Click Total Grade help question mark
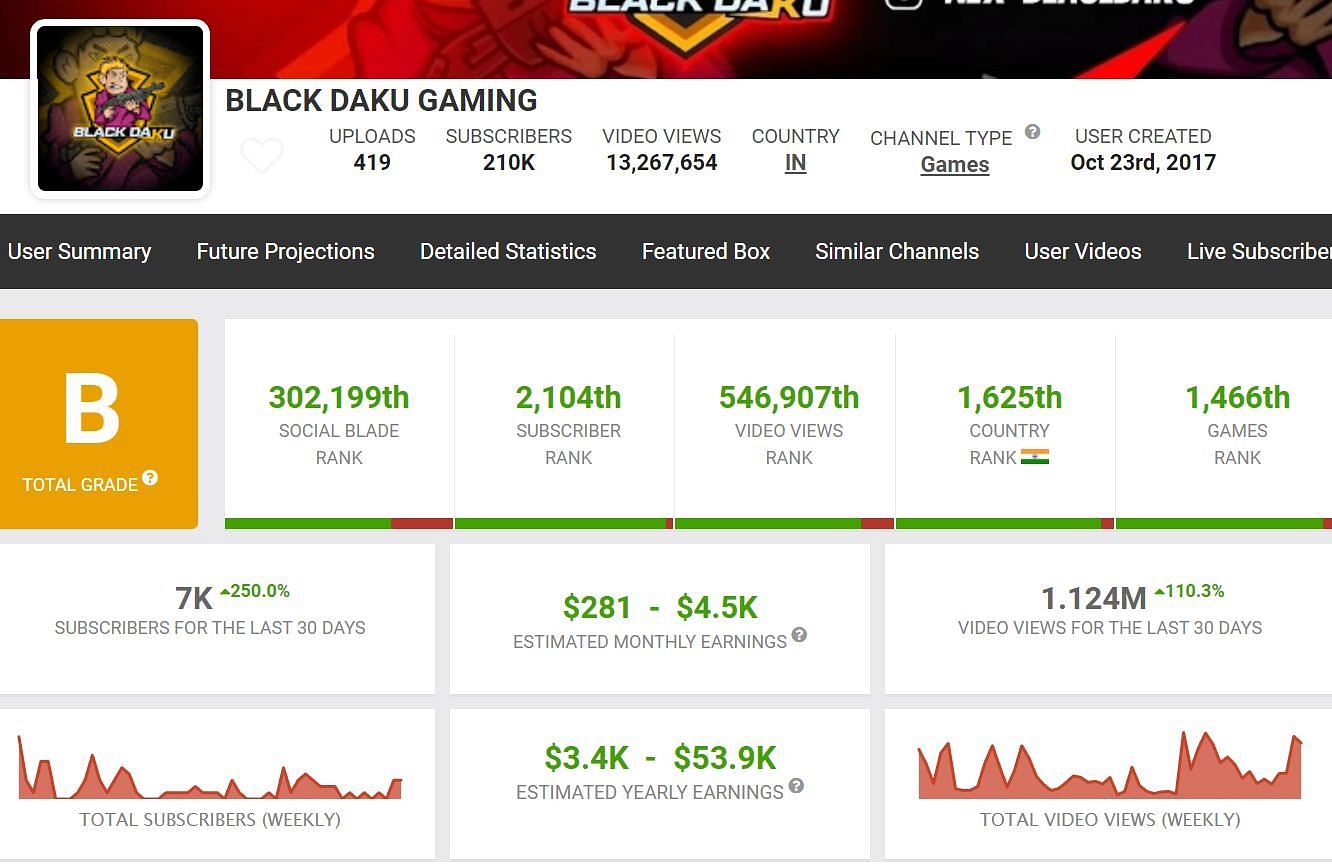The height and width of the screenshot is (864, 1332). (x=150, y=478)
